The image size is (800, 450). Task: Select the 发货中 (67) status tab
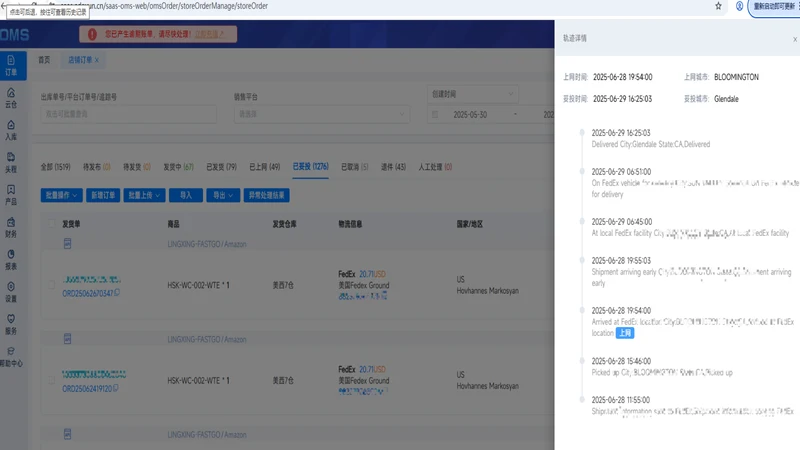(x=178, y=167)
